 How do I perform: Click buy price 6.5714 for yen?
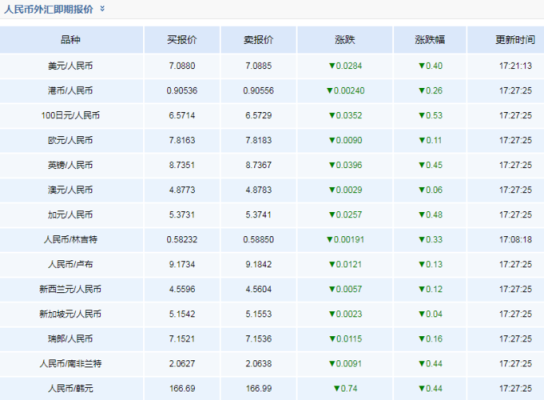182,115
